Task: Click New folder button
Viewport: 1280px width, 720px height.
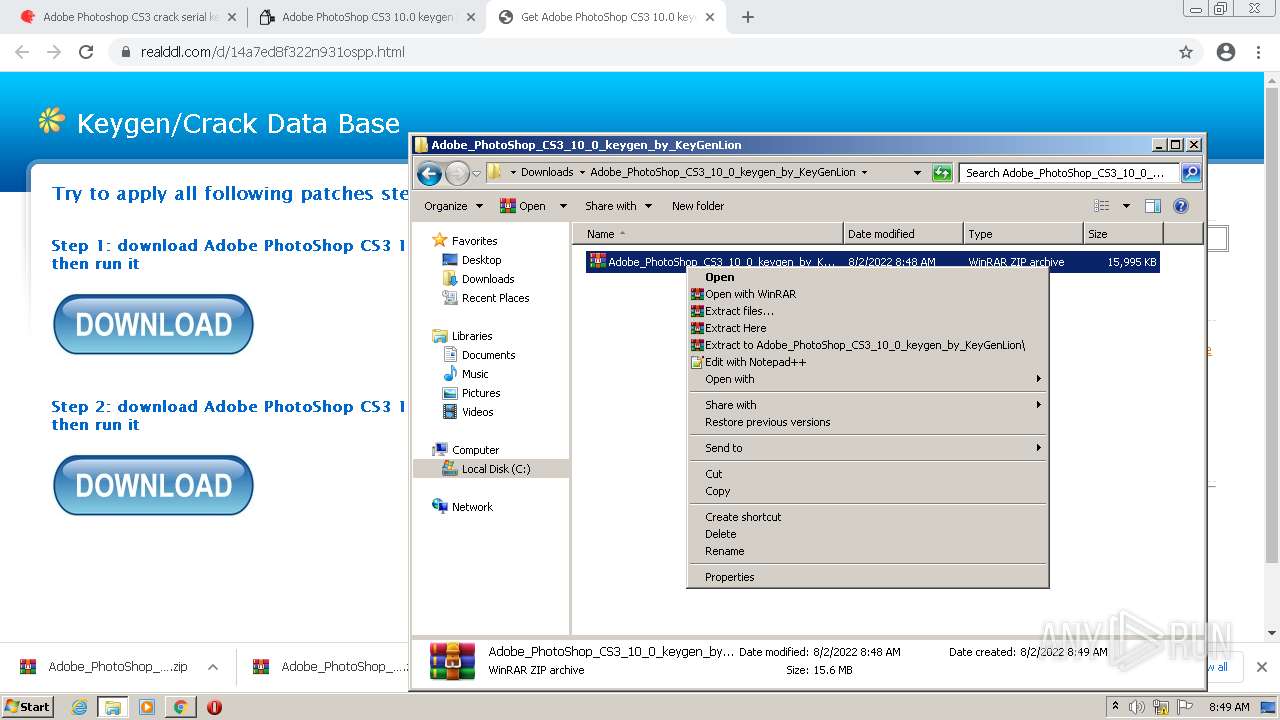Action: click(698, 206)
